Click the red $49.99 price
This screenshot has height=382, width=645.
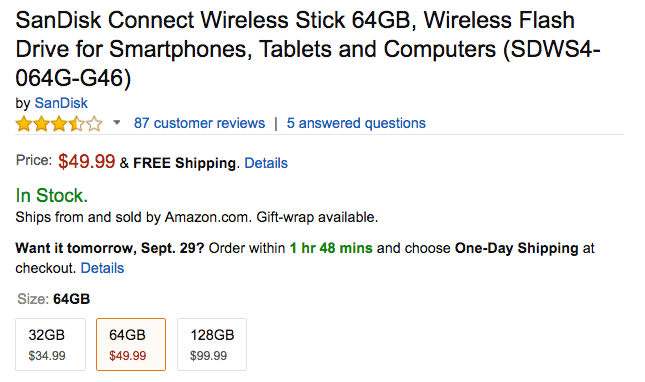86,161
